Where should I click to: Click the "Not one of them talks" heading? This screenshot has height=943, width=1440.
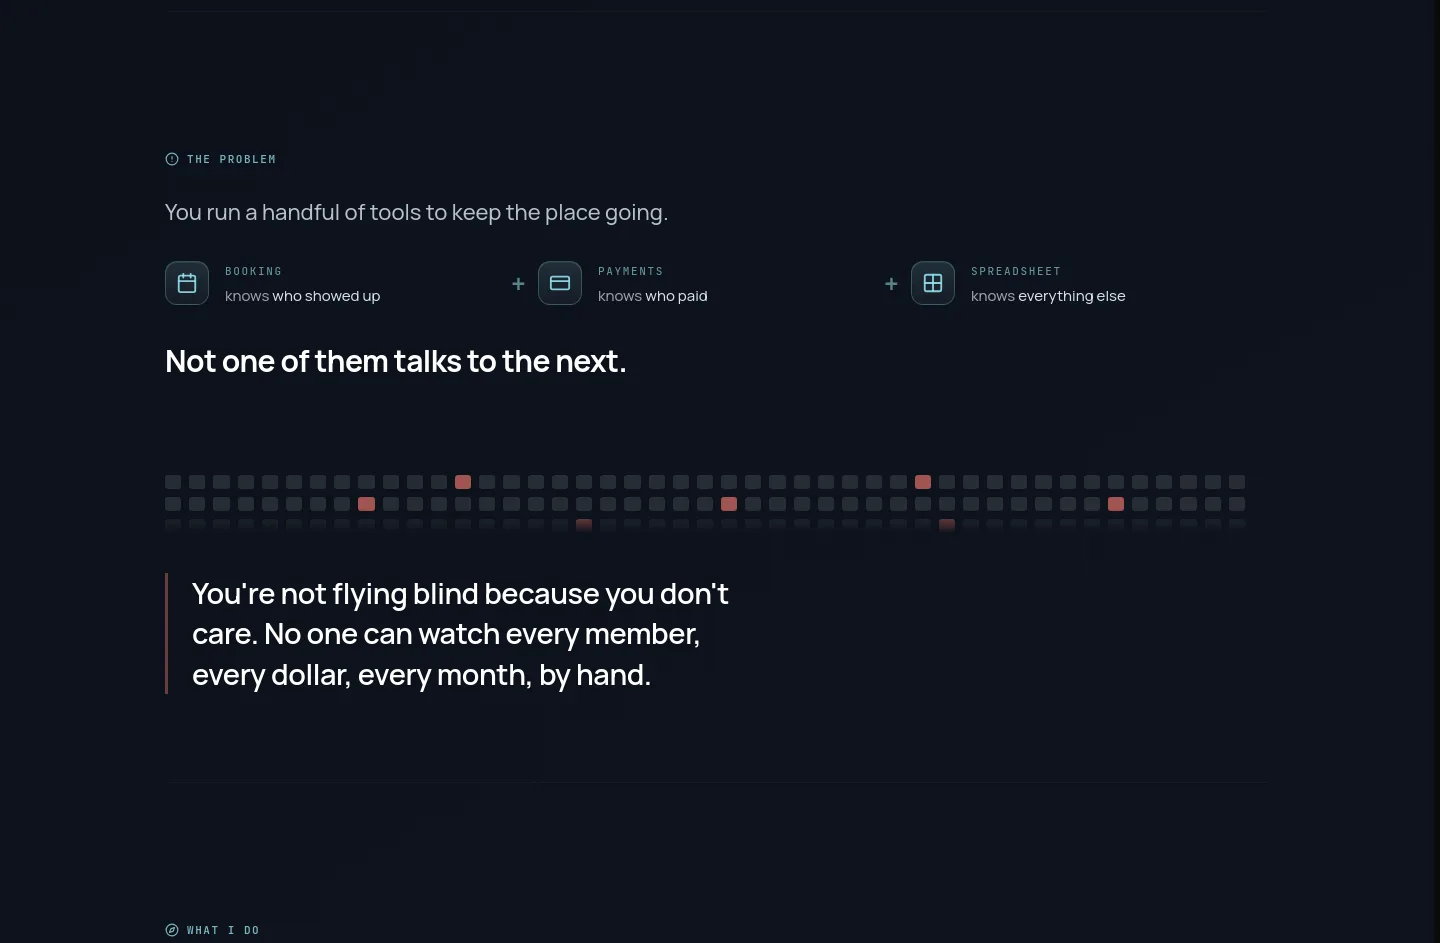396,361
